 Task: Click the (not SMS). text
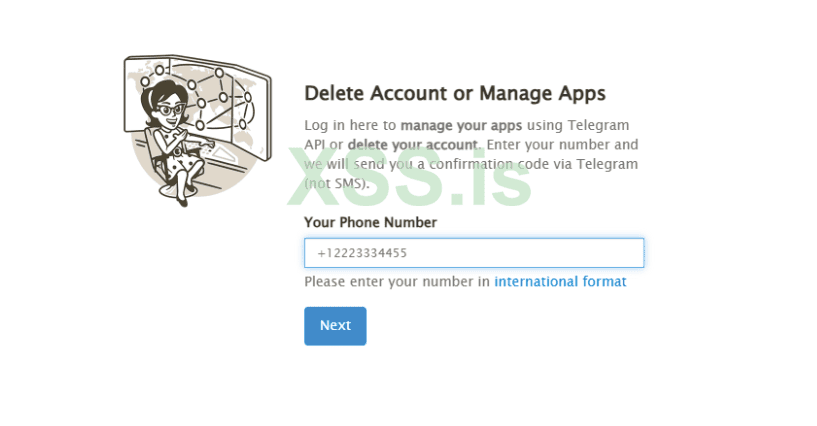(x=337, y=183)
